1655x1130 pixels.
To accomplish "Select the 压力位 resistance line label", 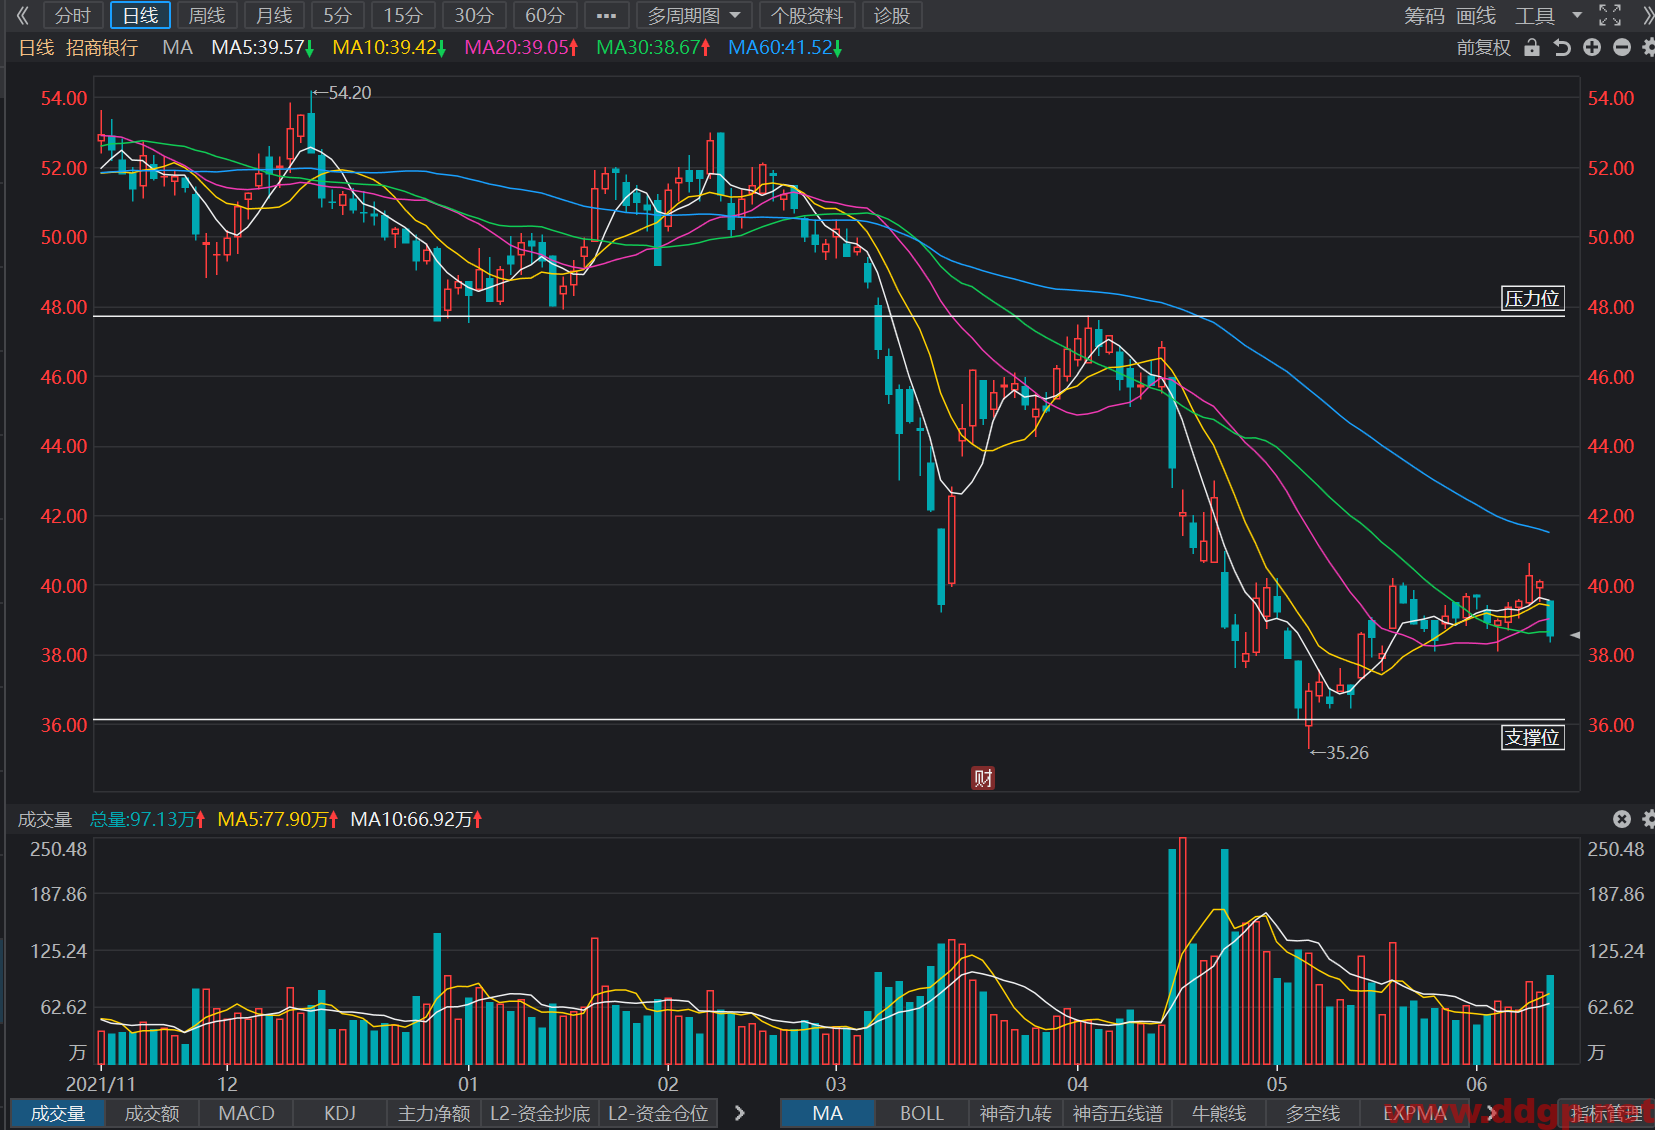I will [x=1532, y=298].
